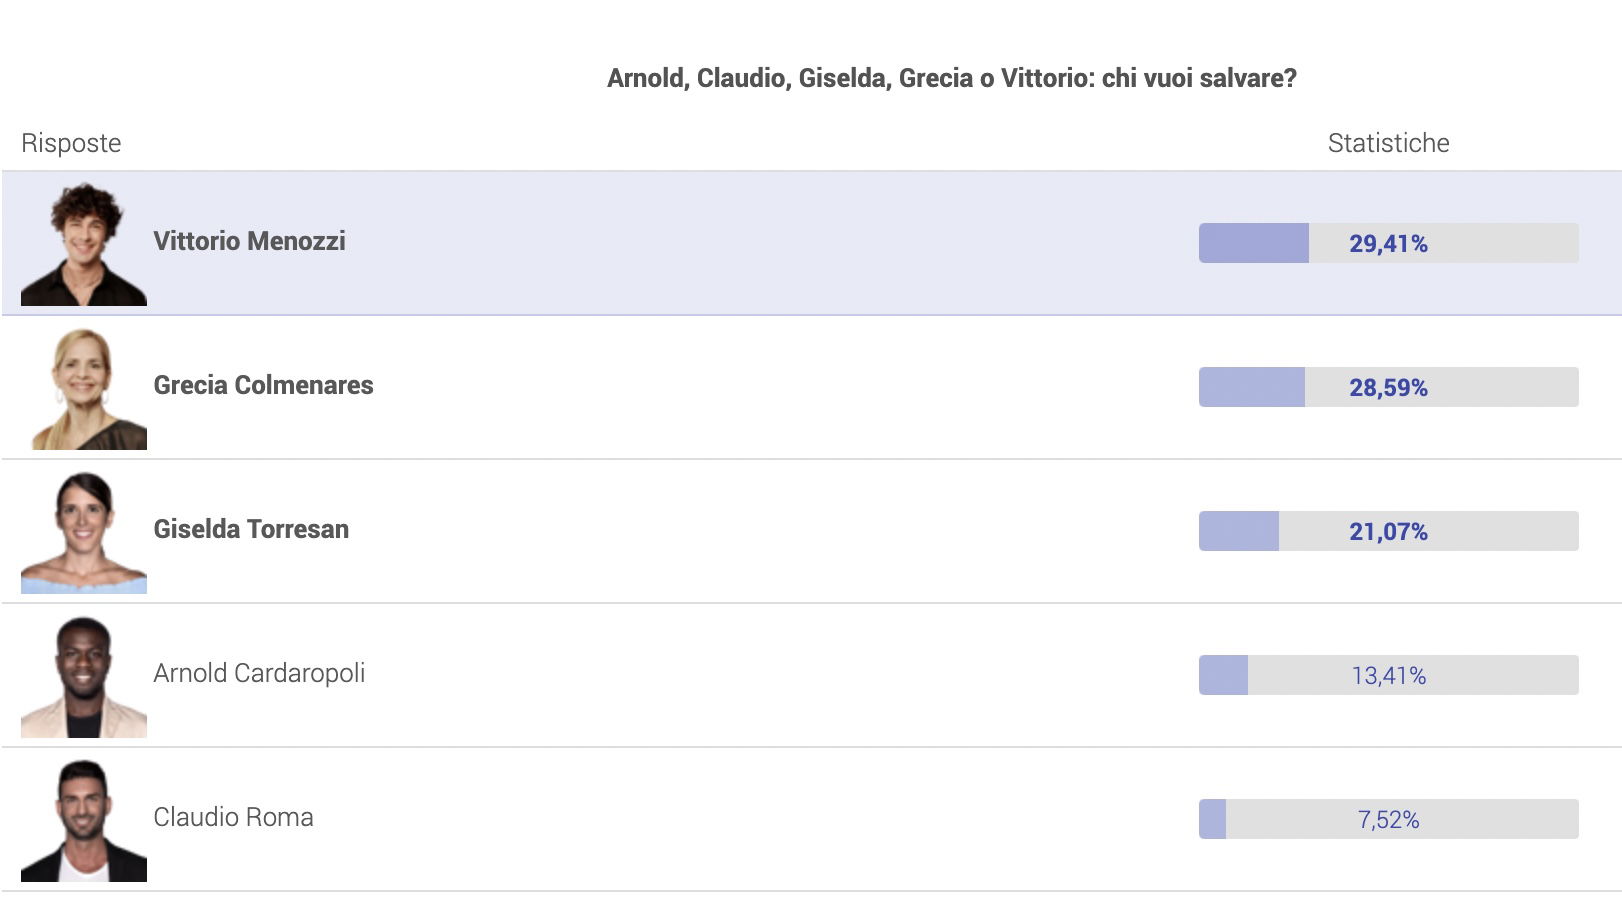This screenshot has width=1622, height=910.
Task: Select the Vittorio Menozzi answer name
Action: coord(249,241)
